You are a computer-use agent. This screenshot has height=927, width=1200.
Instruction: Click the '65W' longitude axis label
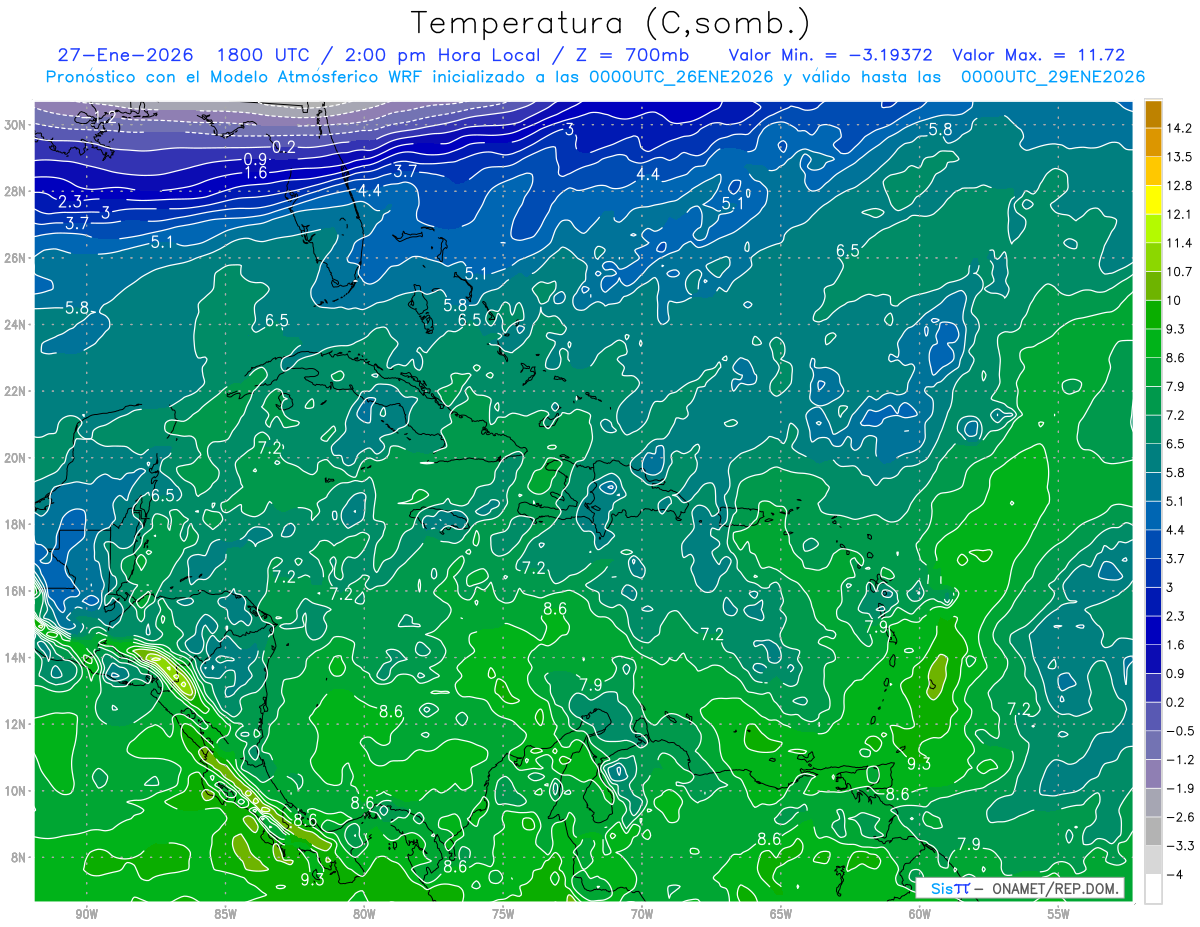[x=781, y=915]
